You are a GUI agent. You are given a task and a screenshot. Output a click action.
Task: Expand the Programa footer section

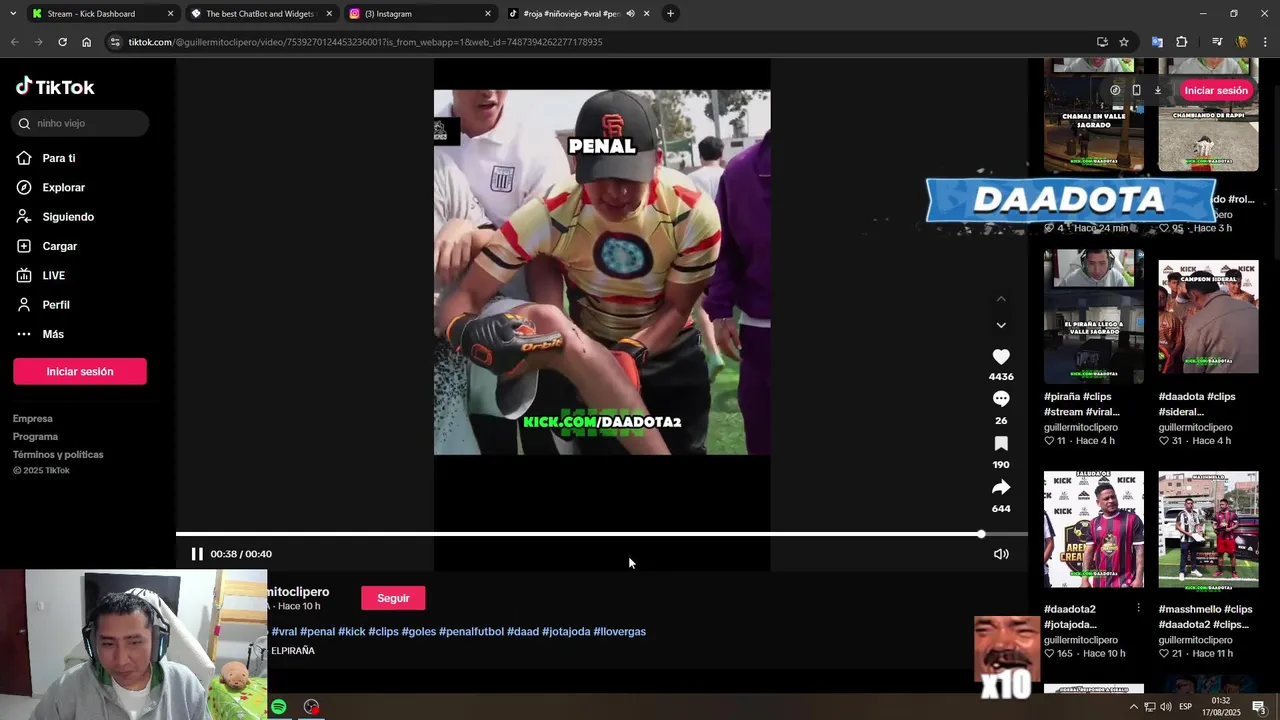(35, 437)
